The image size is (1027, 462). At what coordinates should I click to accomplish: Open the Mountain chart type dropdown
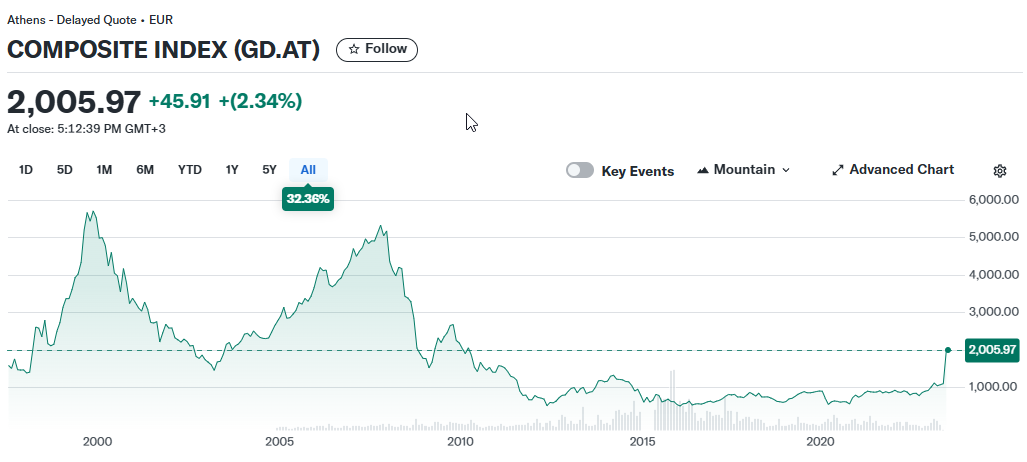(743, 170)
